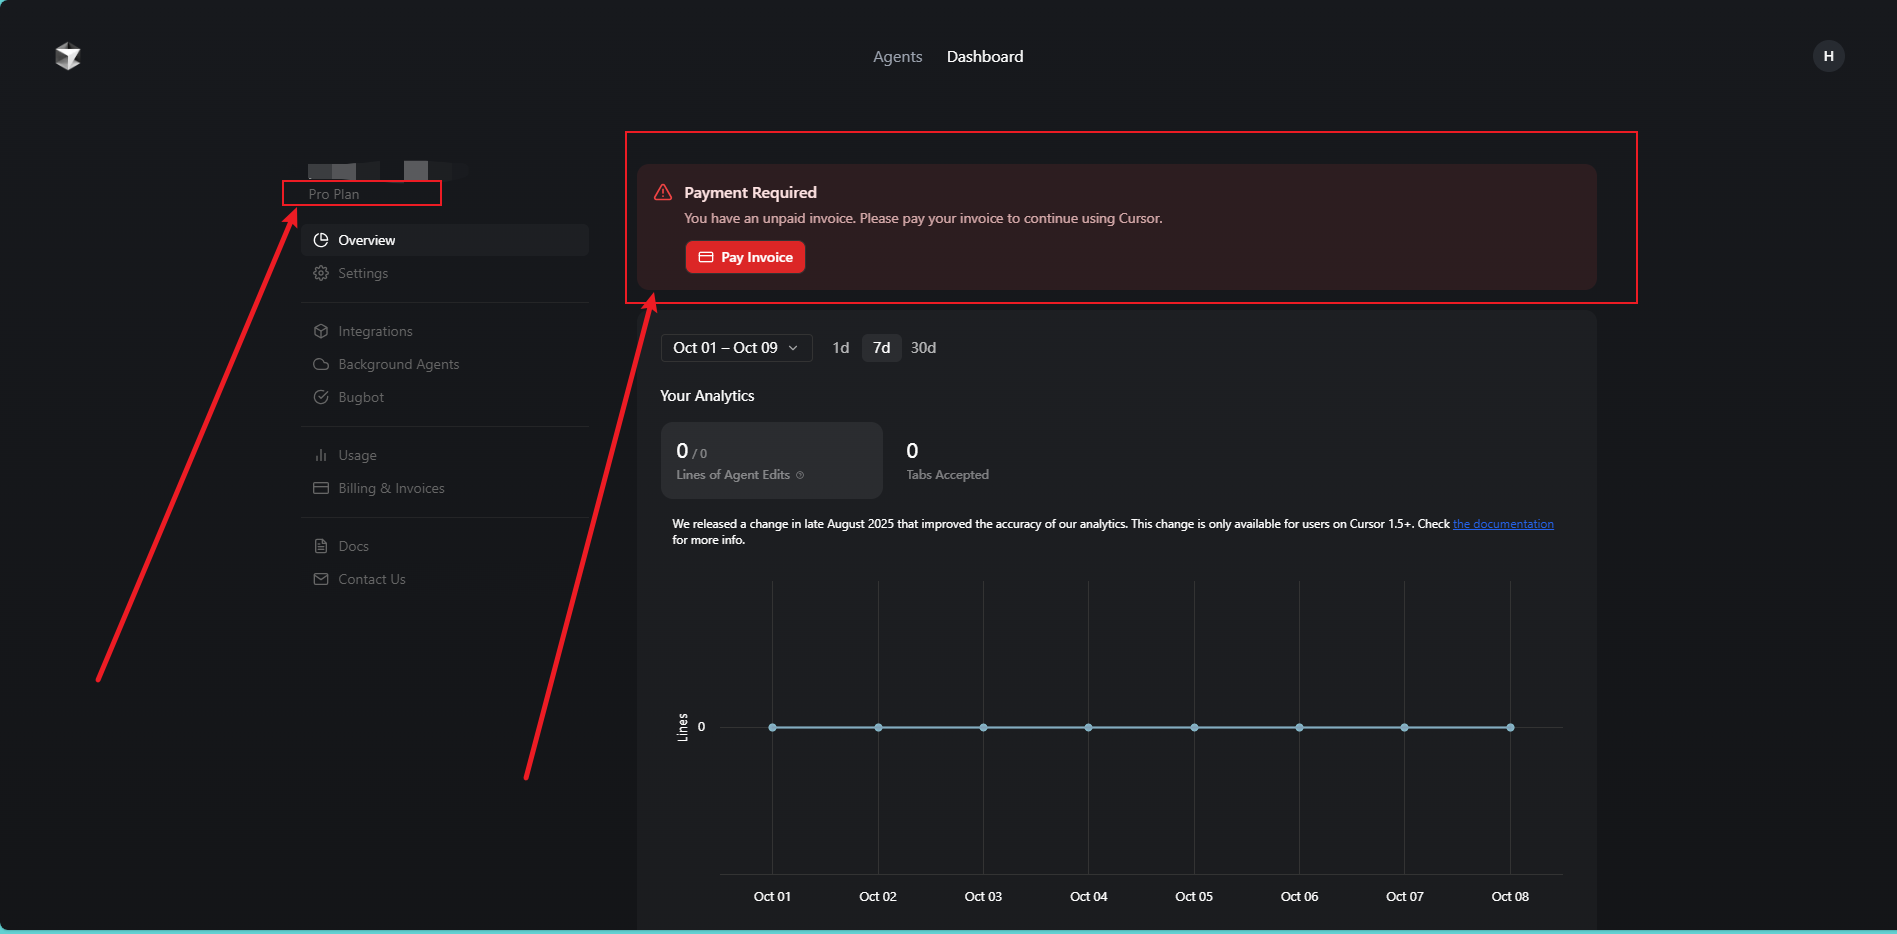Click the Payment Required warning triangle icon

click(663, 192)
